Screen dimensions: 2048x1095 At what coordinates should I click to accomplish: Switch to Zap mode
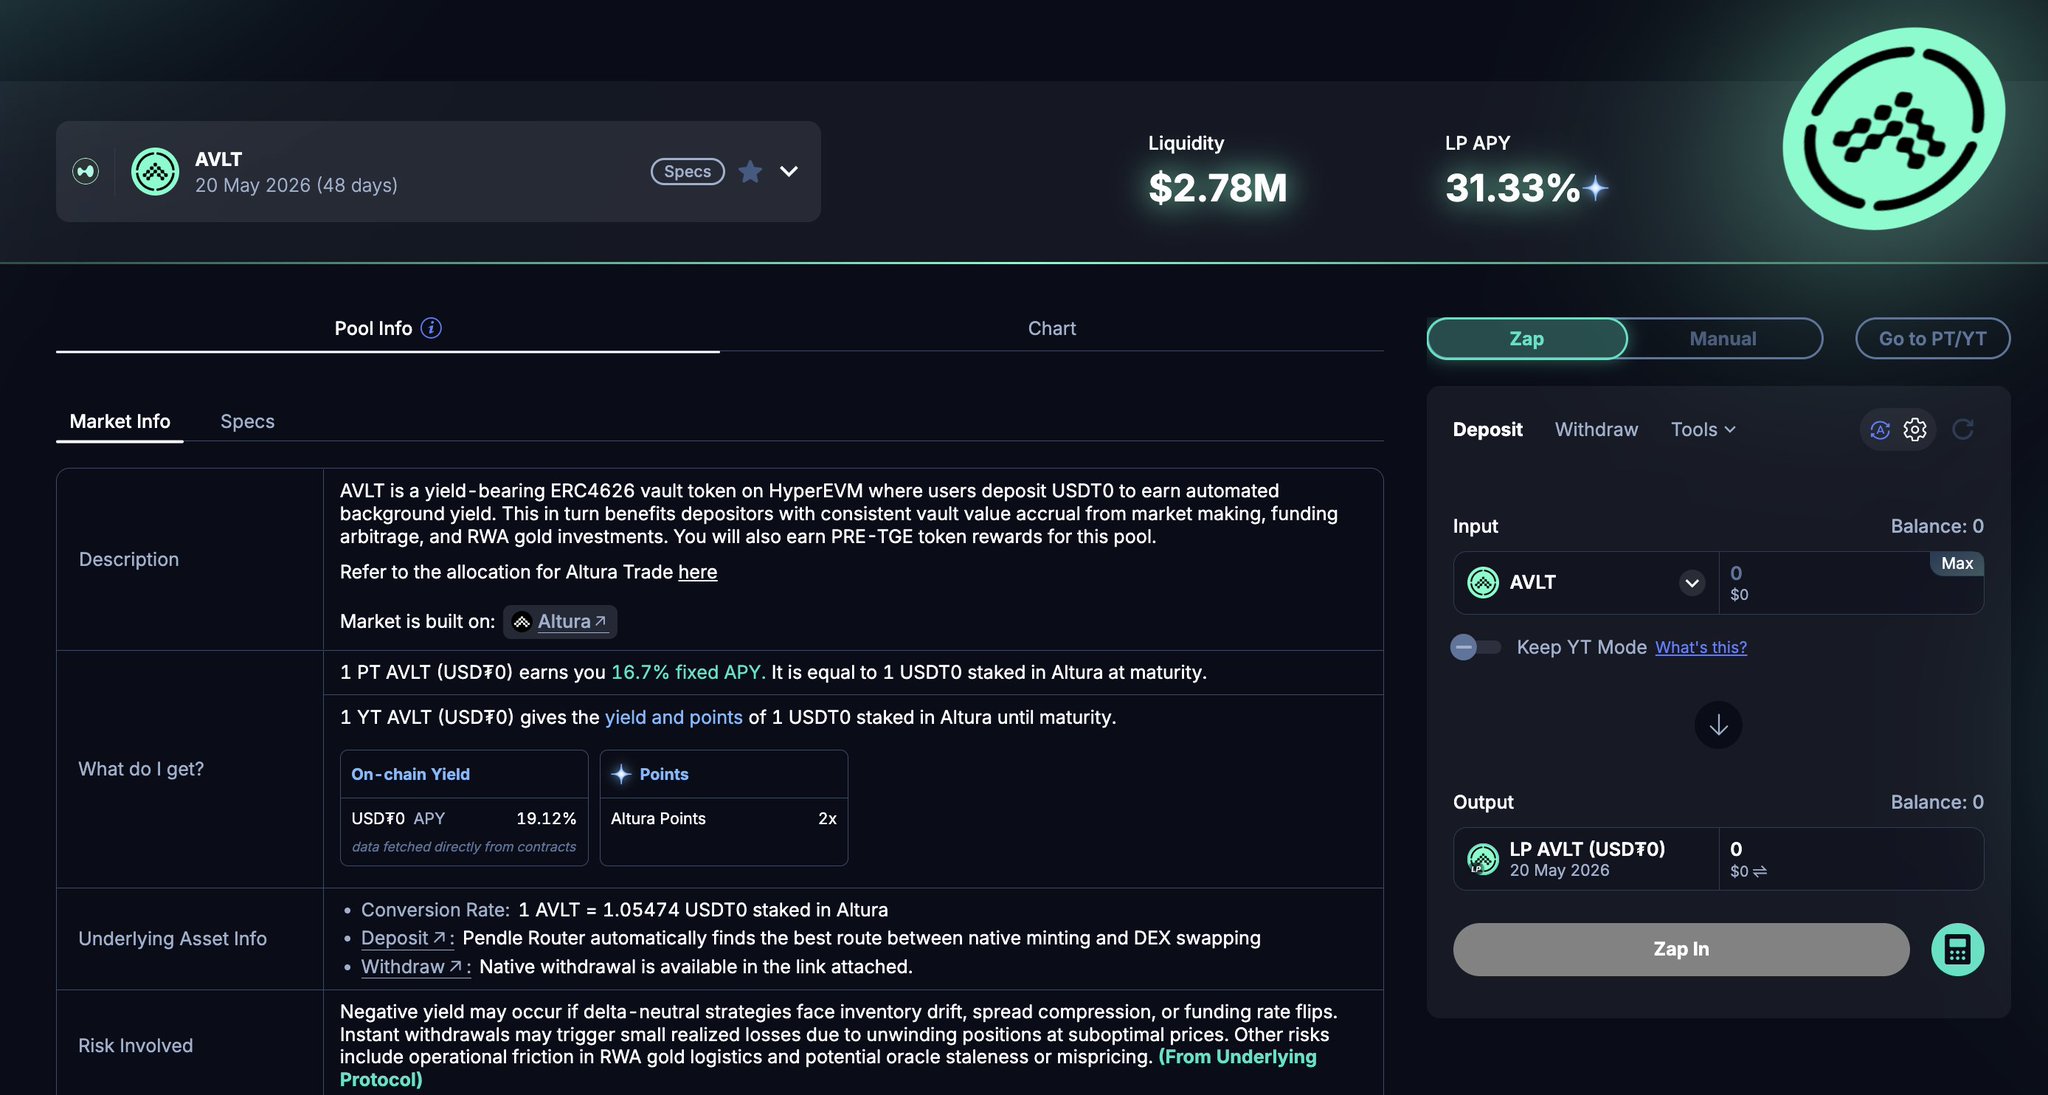click(x=1526, y=338)
